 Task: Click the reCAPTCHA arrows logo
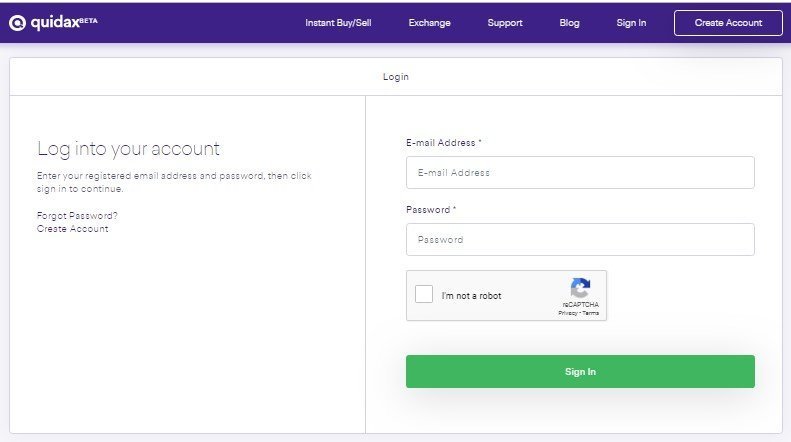[580, 288]
